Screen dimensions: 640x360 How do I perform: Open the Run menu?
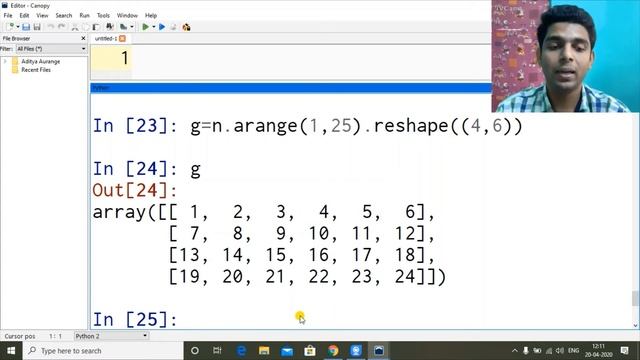[84, 16]
